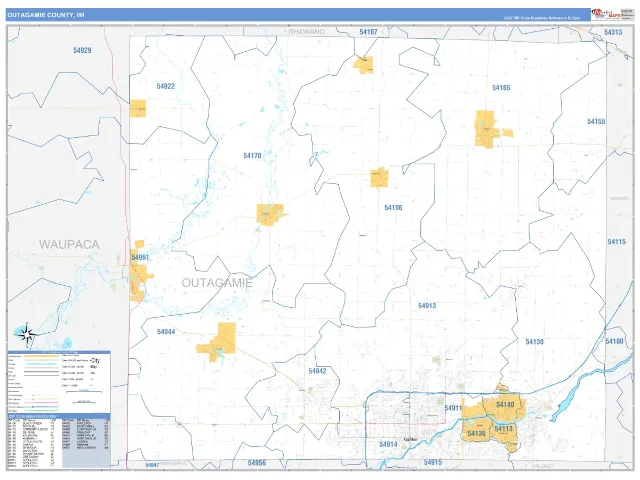
Task: Click the OUTAGAMIE county name
Action: pyautogui.click(x=217, y=283)
